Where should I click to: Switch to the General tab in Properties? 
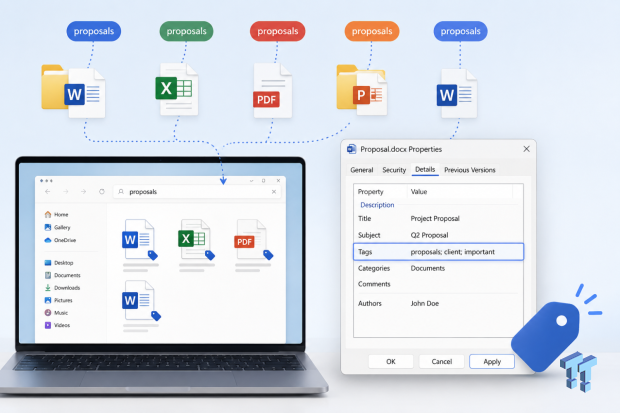point(361,170)
